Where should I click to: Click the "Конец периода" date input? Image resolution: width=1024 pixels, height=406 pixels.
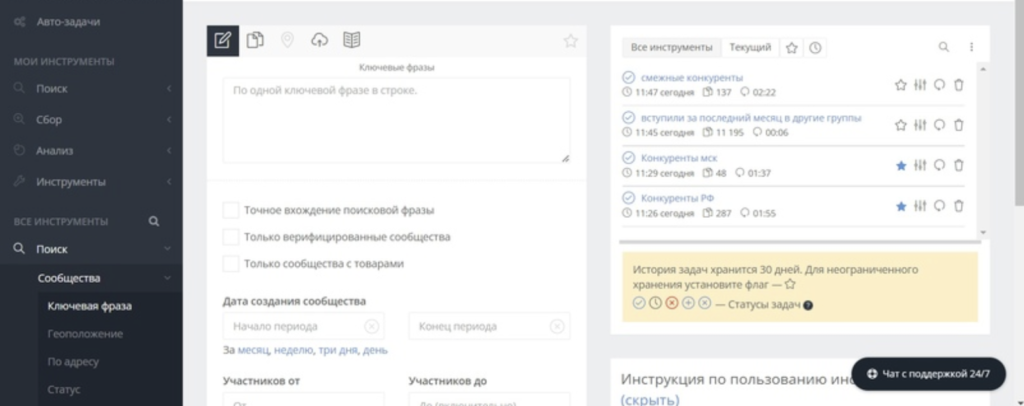[489, 326]
